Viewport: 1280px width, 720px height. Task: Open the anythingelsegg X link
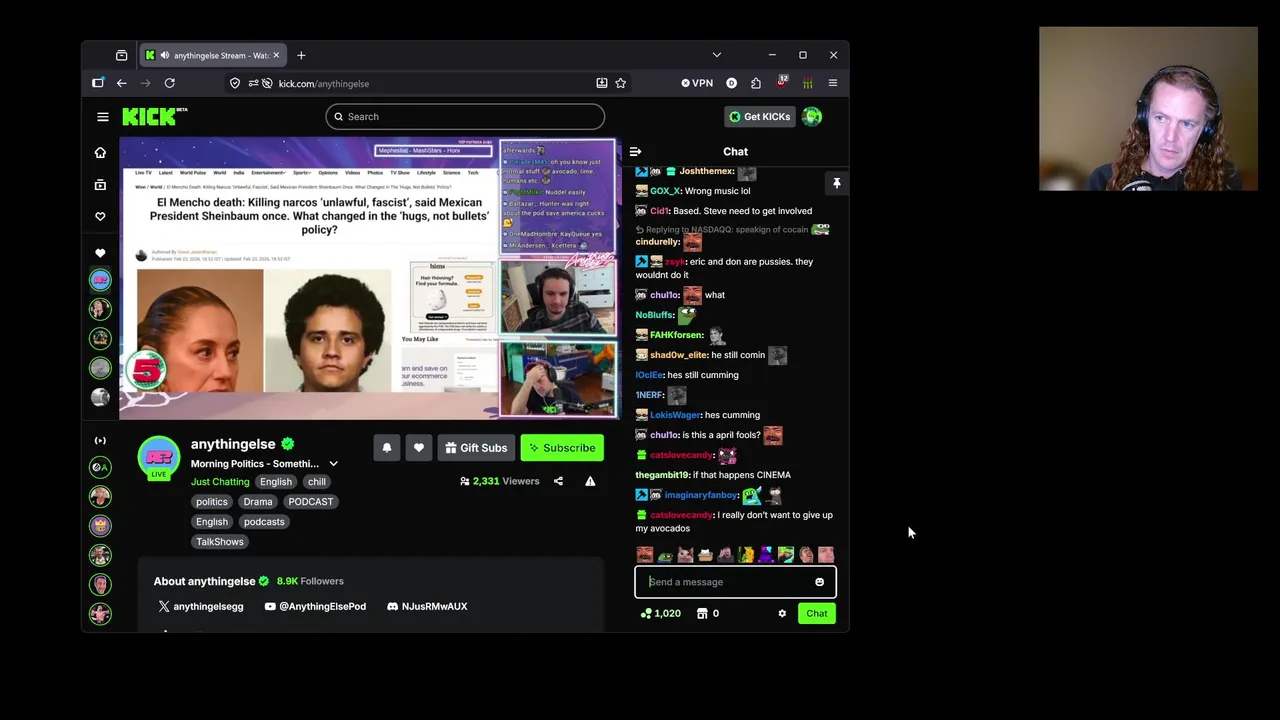click(200, 606)
